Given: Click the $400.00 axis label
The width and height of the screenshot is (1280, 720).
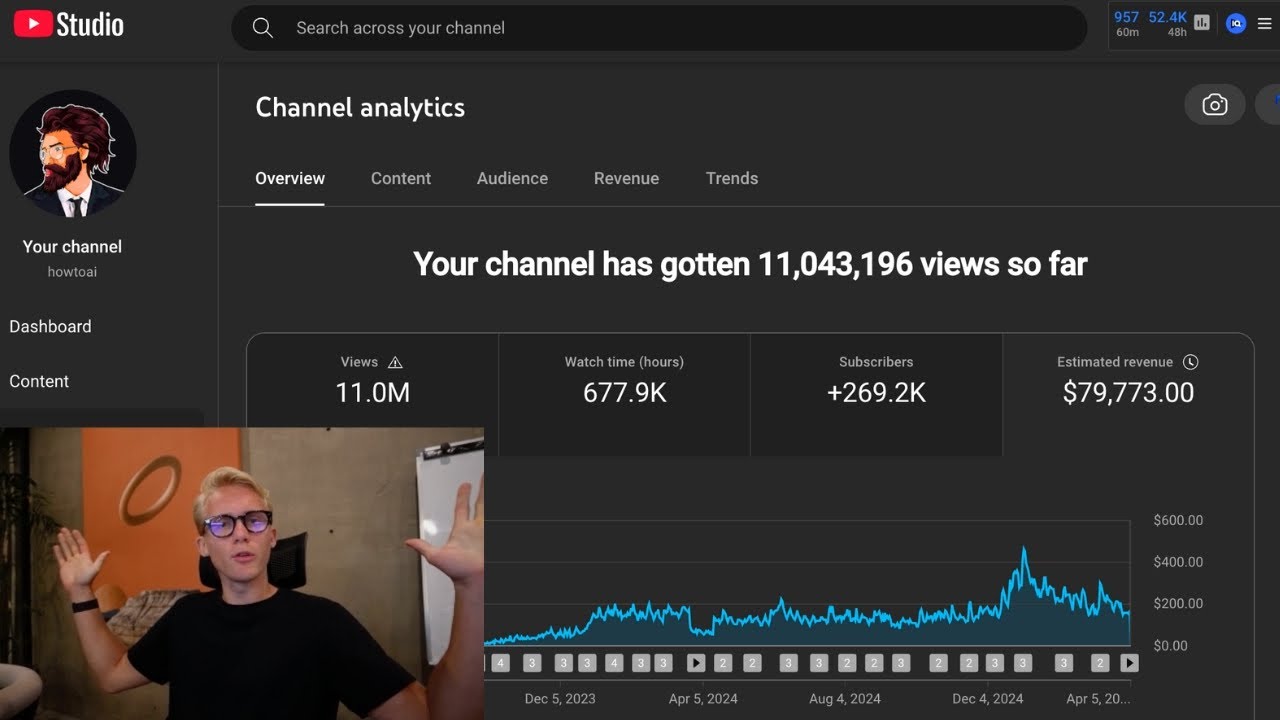Looking at the screenshot, I should (1178, 562).
